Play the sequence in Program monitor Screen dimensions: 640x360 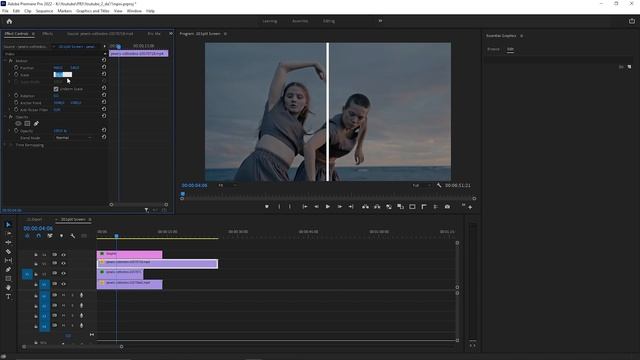click(328, 207)
